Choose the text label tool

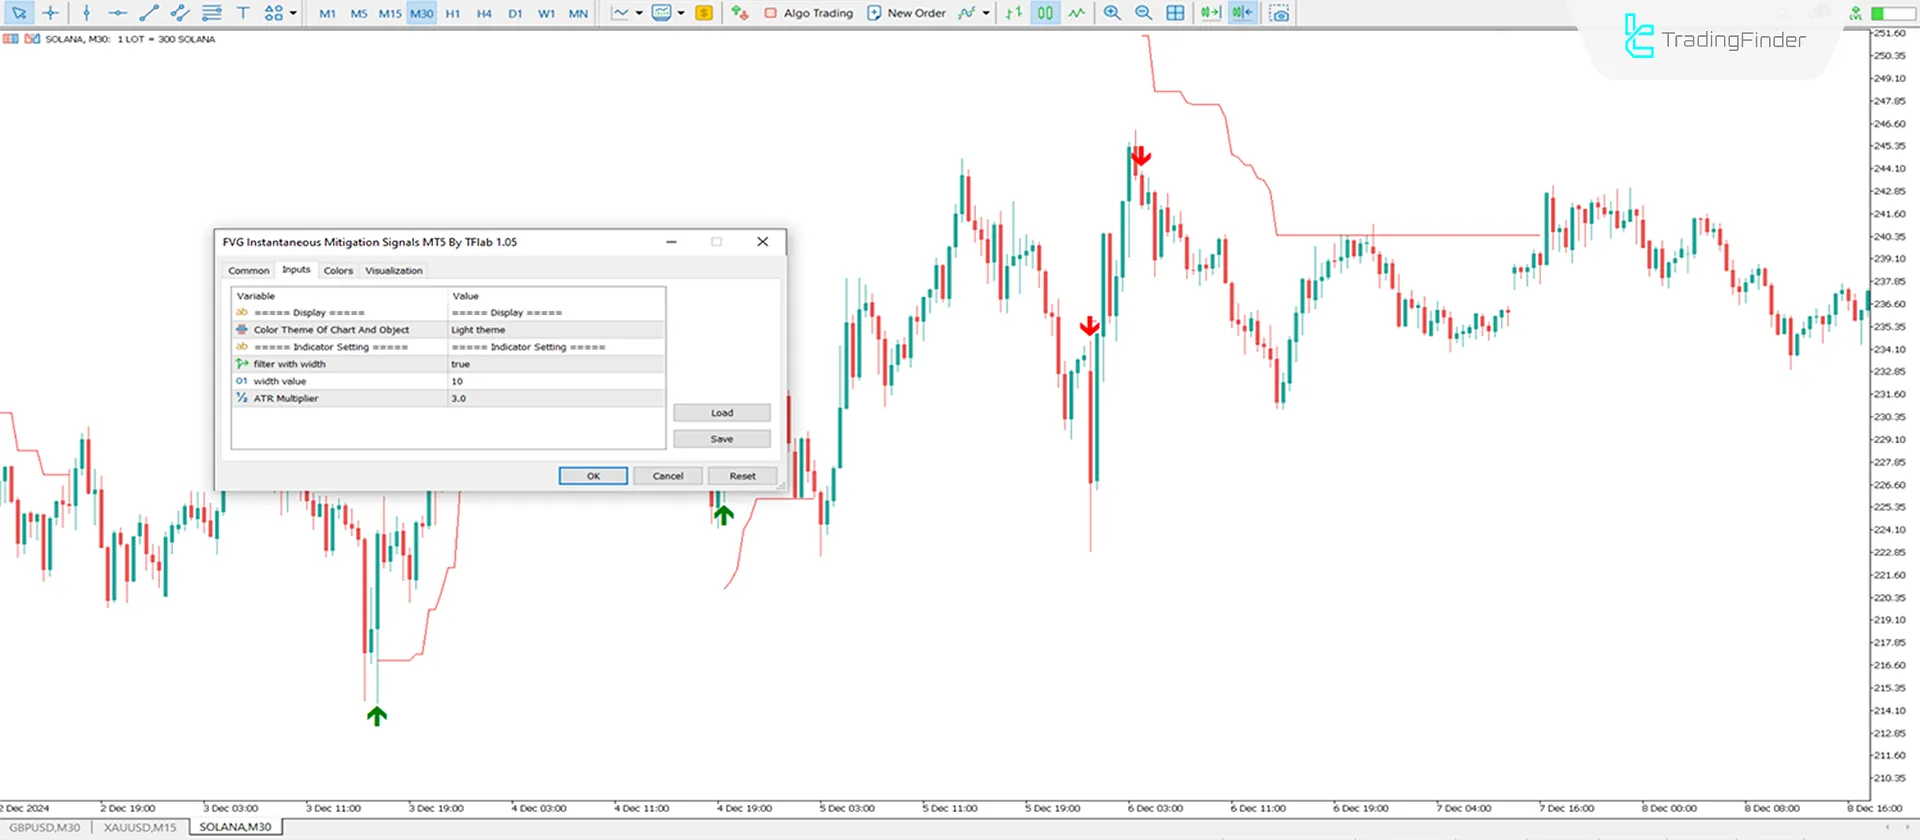click(242, 13)
